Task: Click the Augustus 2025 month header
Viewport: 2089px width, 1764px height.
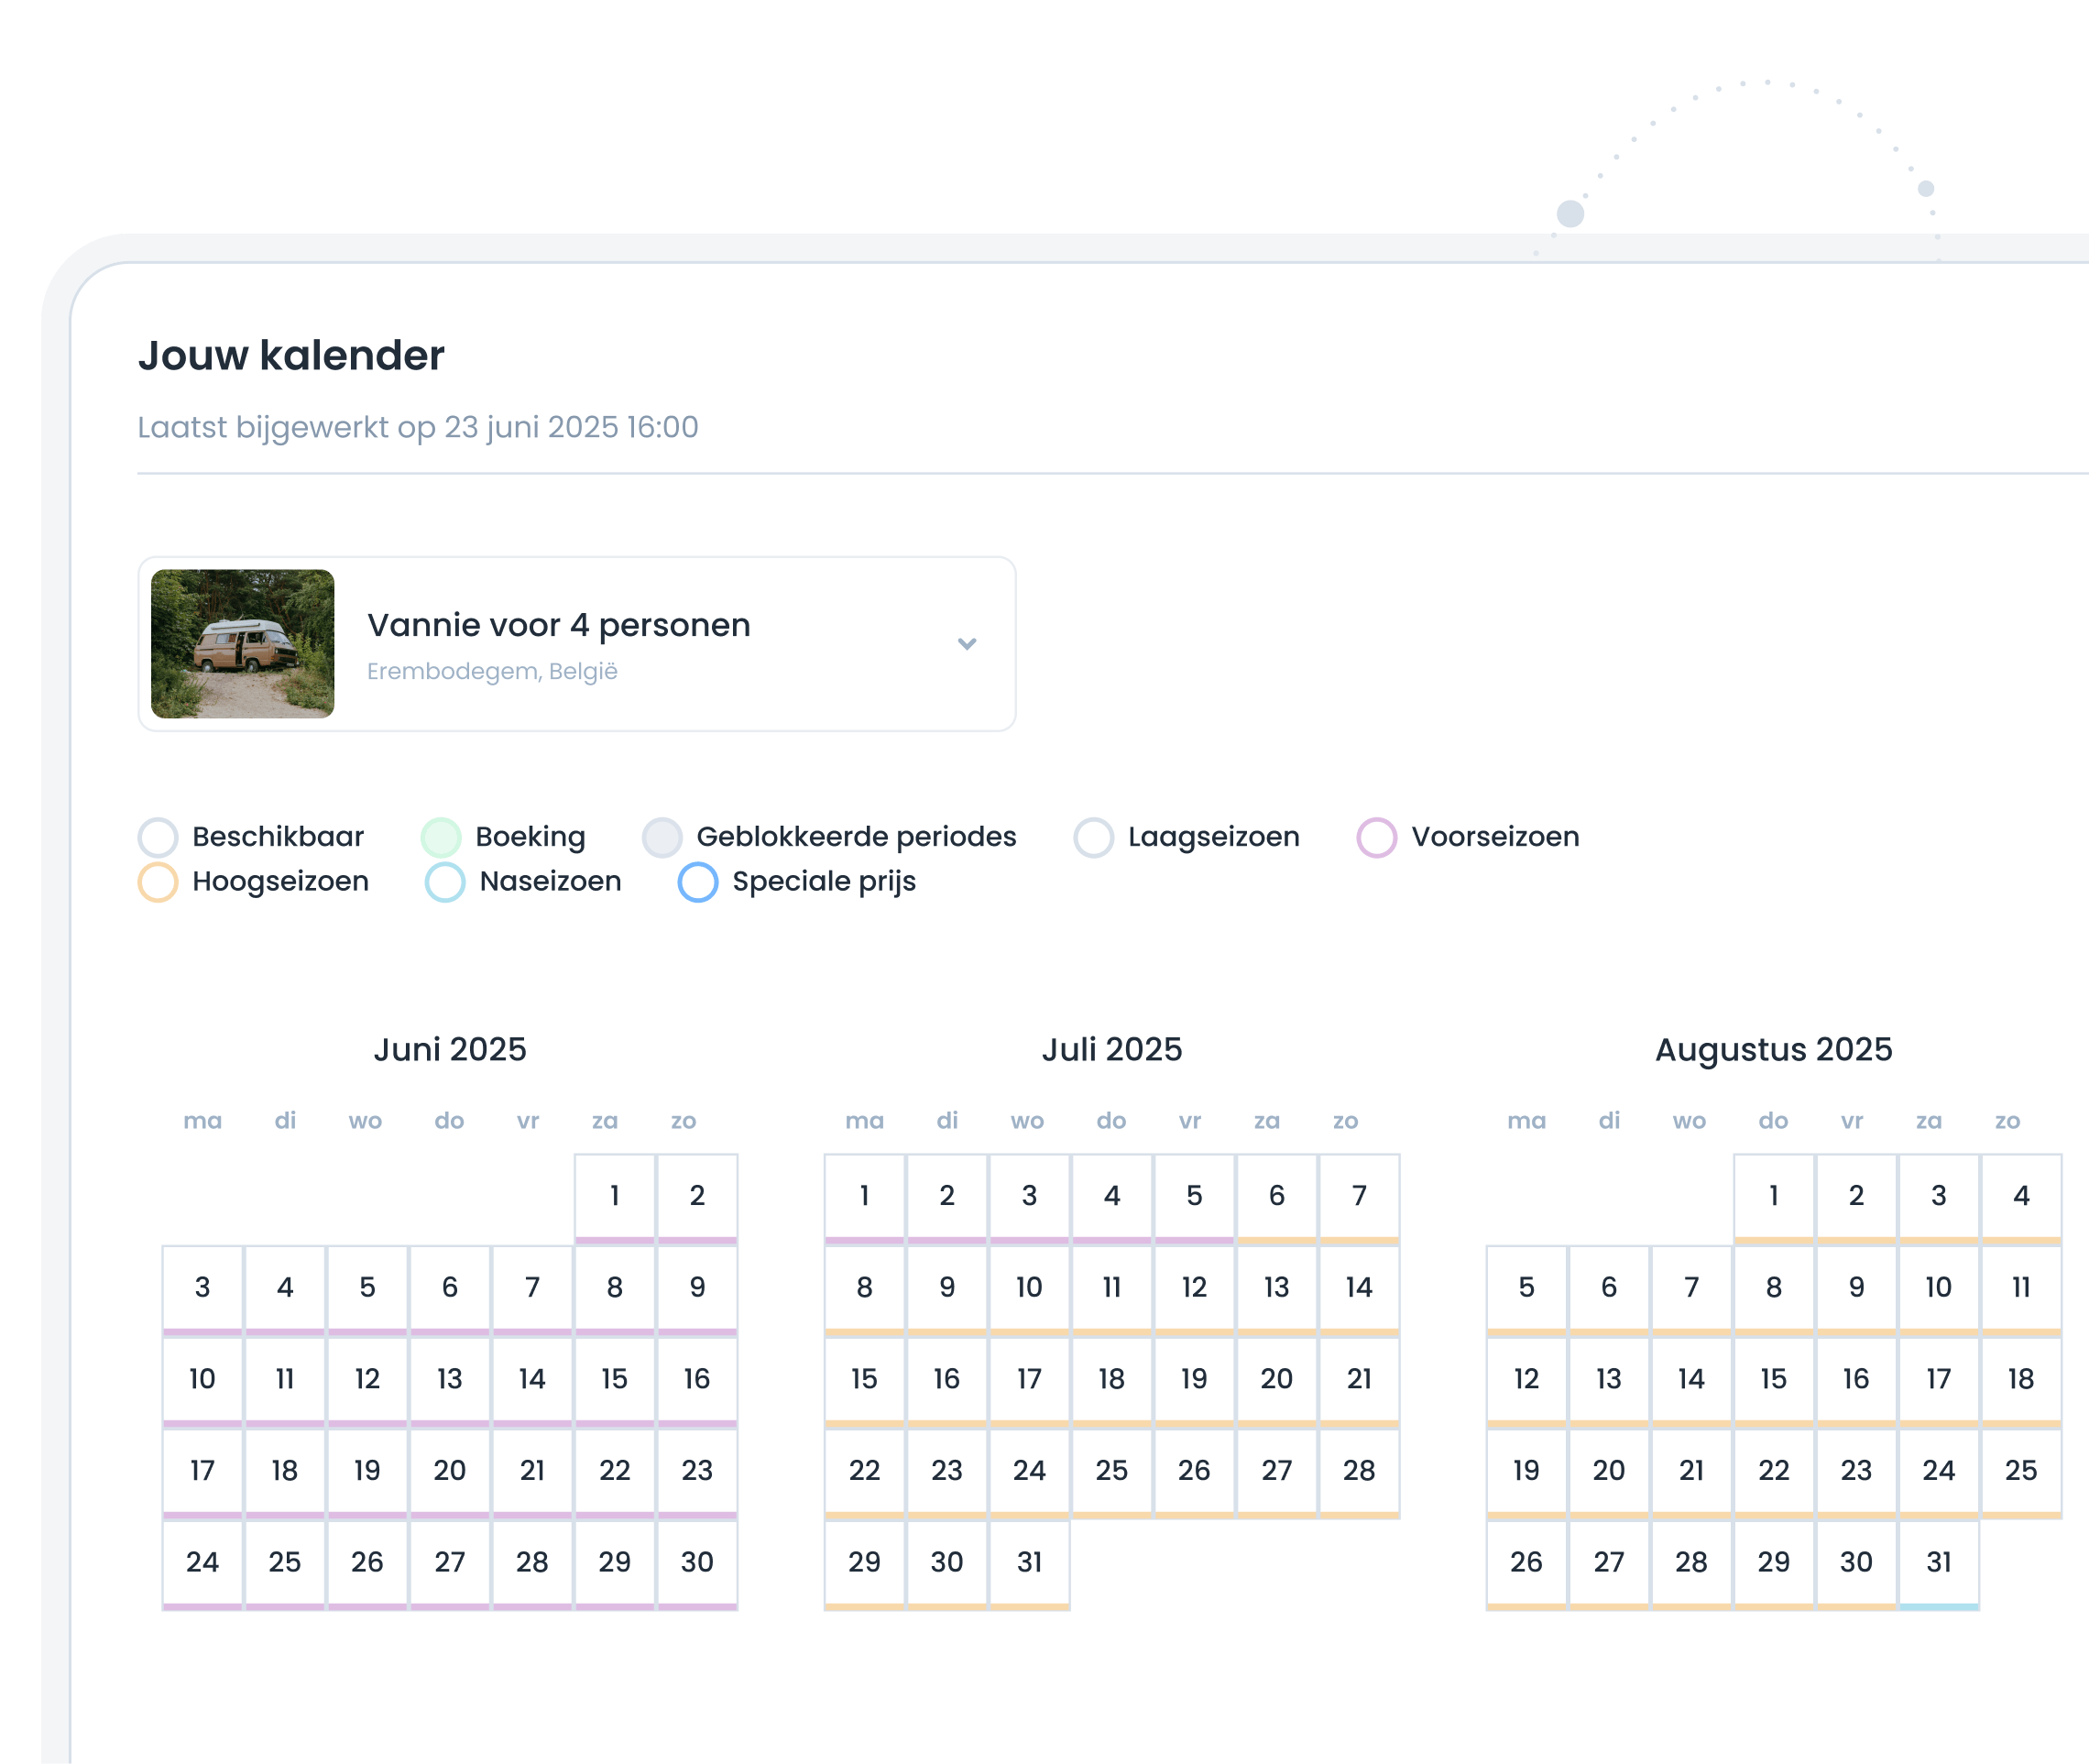Action: (1773, 1050)
